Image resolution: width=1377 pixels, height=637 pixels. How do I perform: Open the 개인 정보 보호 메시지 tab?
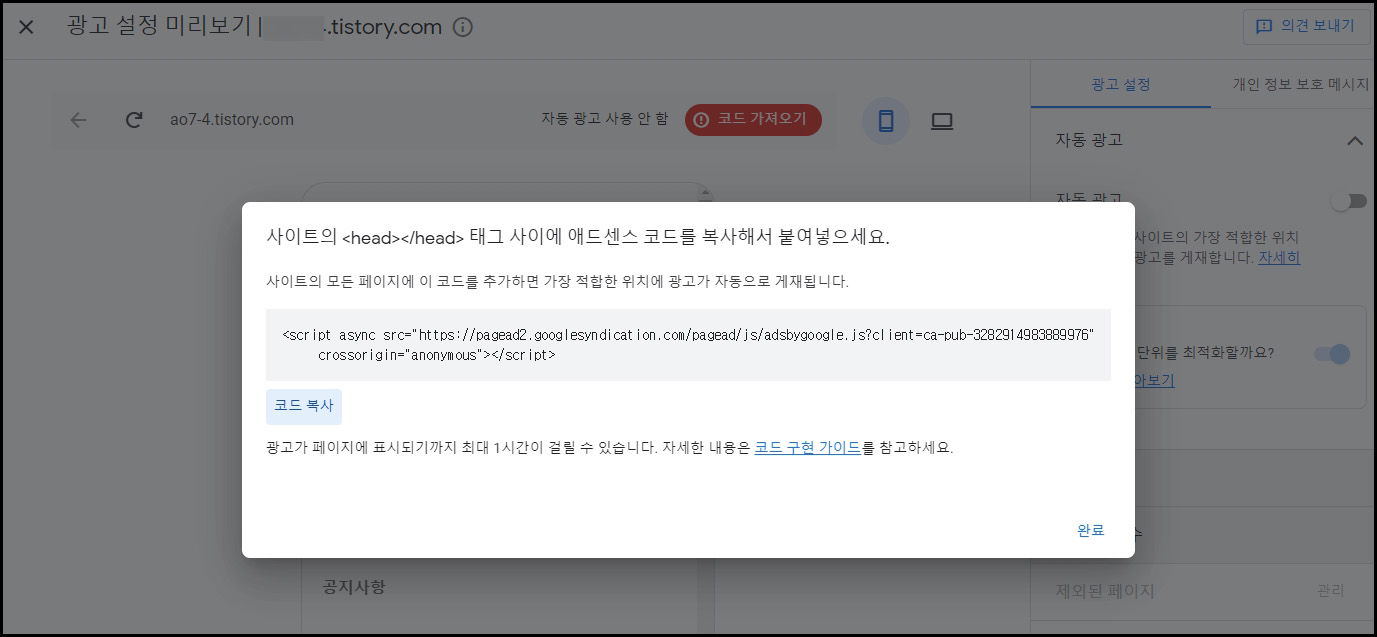[1301, 85]
